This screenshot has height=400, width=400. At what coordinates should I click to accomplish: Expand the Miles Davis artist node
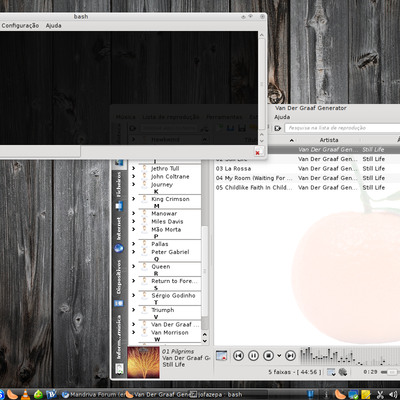[x=134, y=221]
